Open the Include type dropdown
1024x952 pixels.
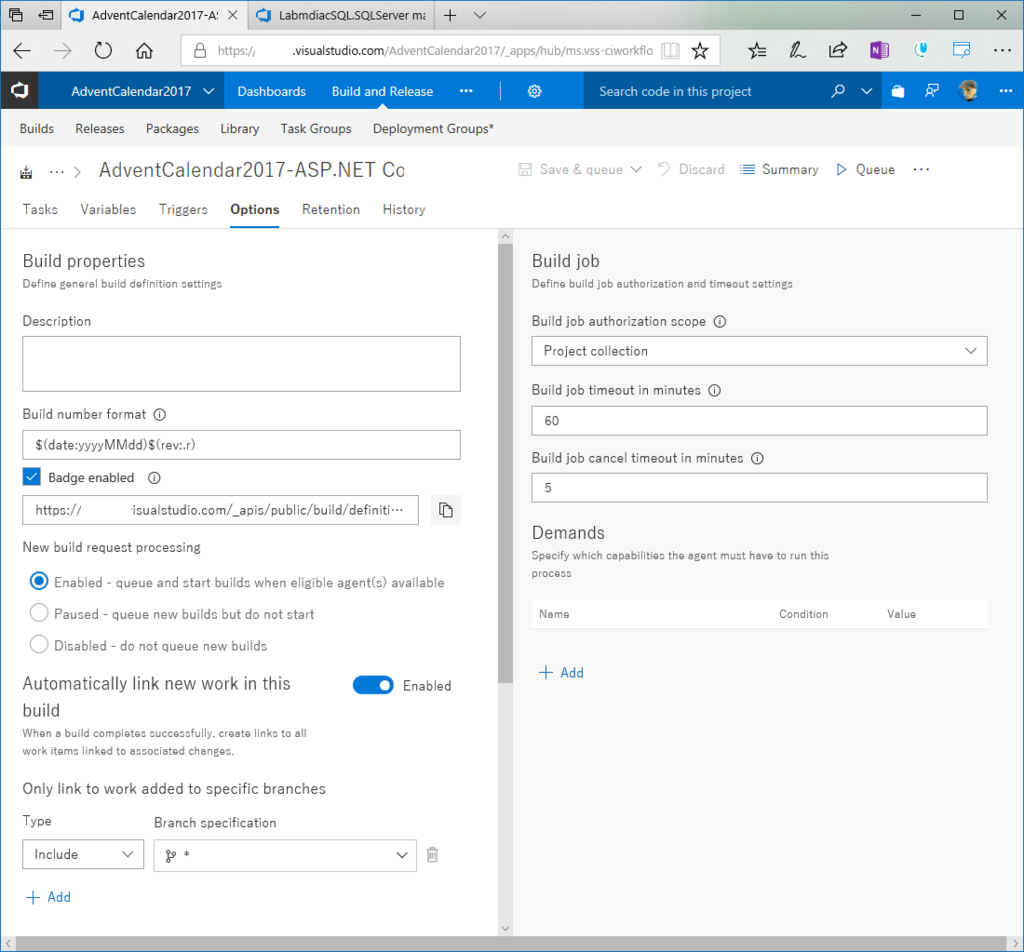point(83,855)
